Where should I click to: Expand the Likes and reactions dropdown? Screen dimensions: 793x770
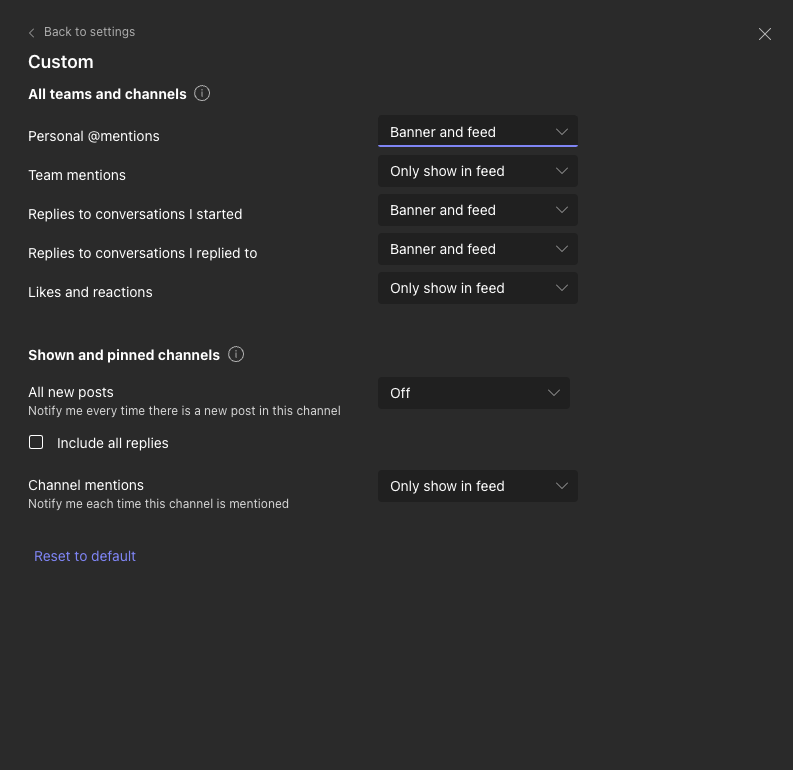[x=477, y=288]
